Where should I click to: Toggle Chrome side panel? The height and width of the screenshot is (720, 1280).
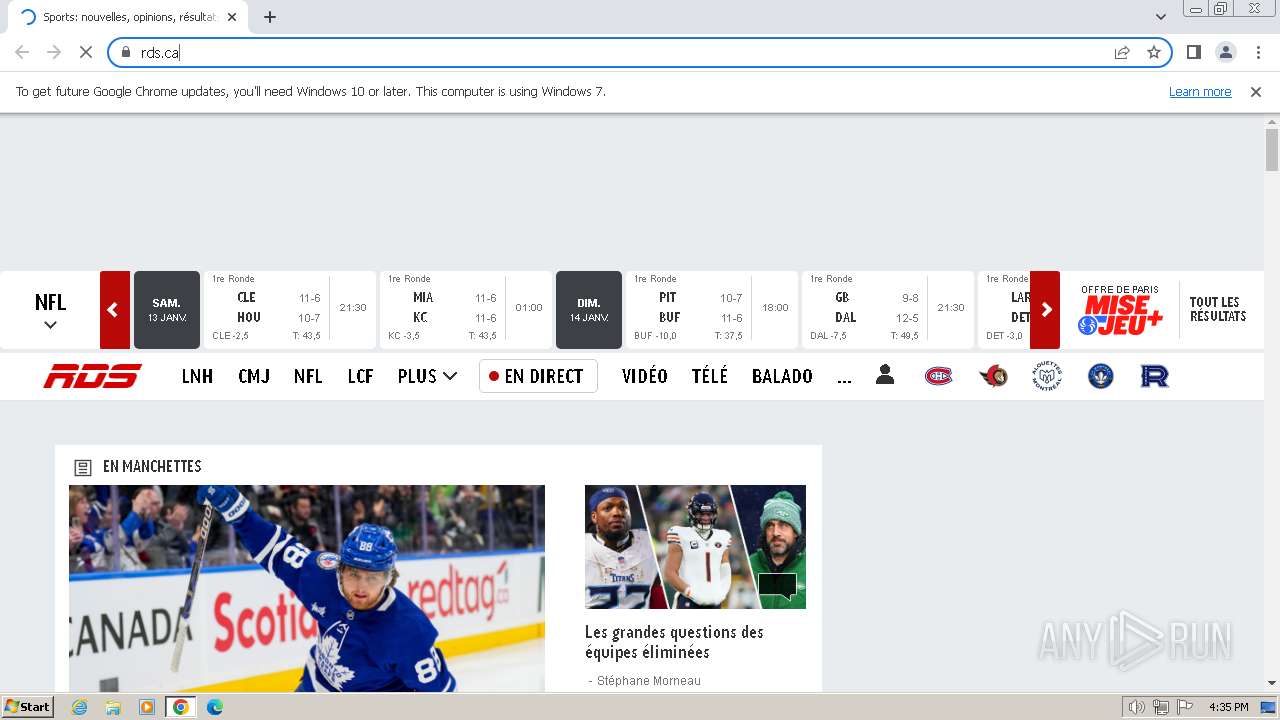1193,52
